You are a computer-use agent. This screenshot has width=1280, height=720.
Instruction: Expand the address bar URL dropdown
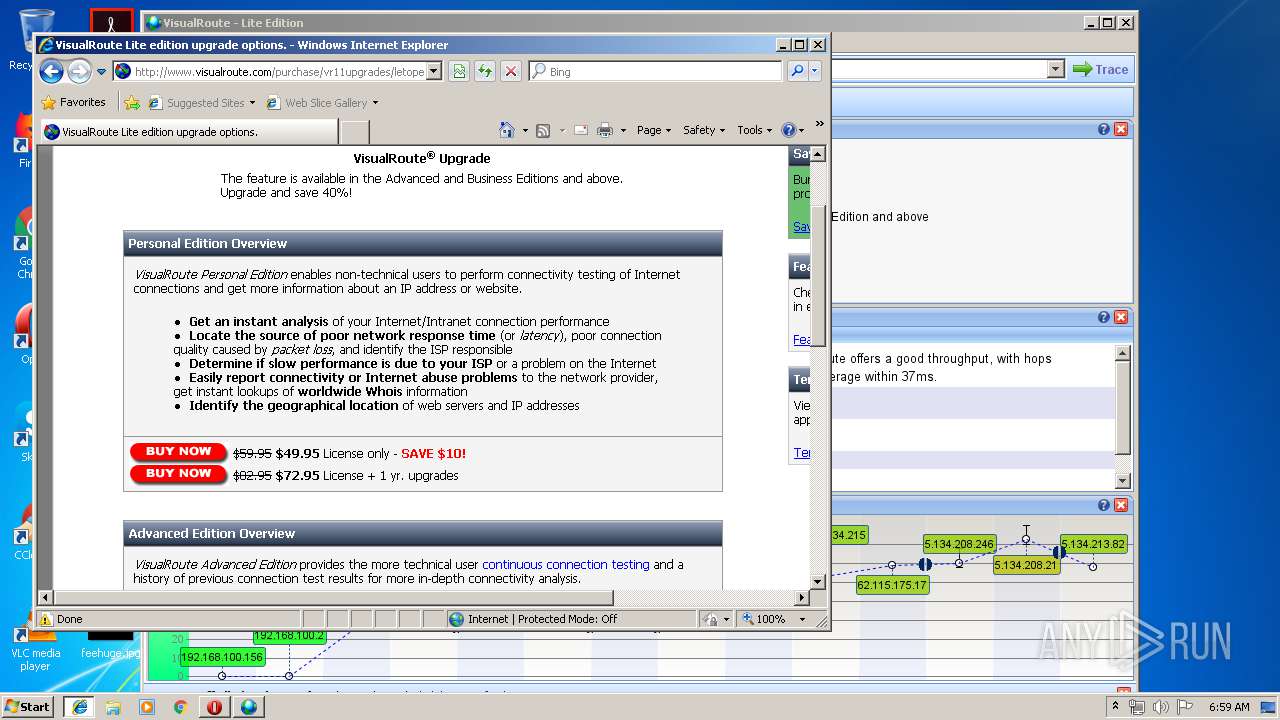(x=433, y=72)
